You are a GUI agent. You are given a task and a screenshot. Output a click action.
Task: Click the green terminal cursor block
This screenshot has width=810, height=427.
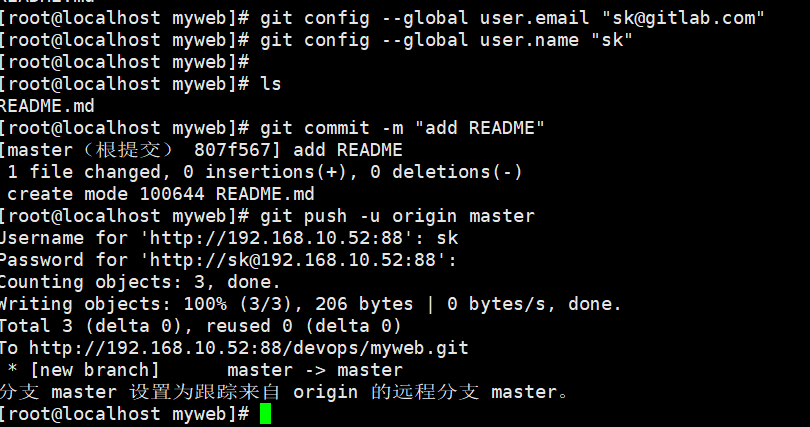(x=266, y=413)
